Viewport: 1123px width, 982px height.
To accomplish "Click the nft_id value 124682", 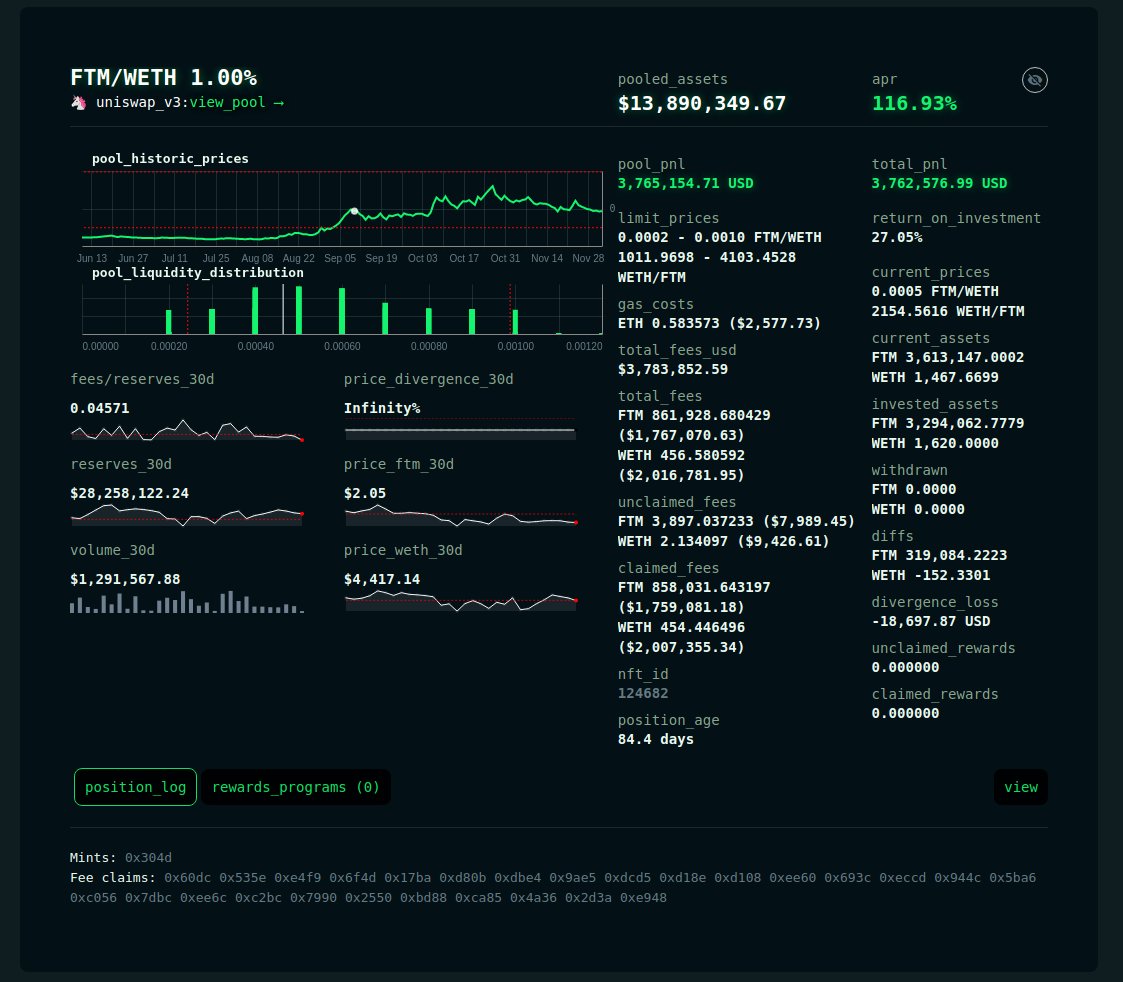I will coord(643,693).
